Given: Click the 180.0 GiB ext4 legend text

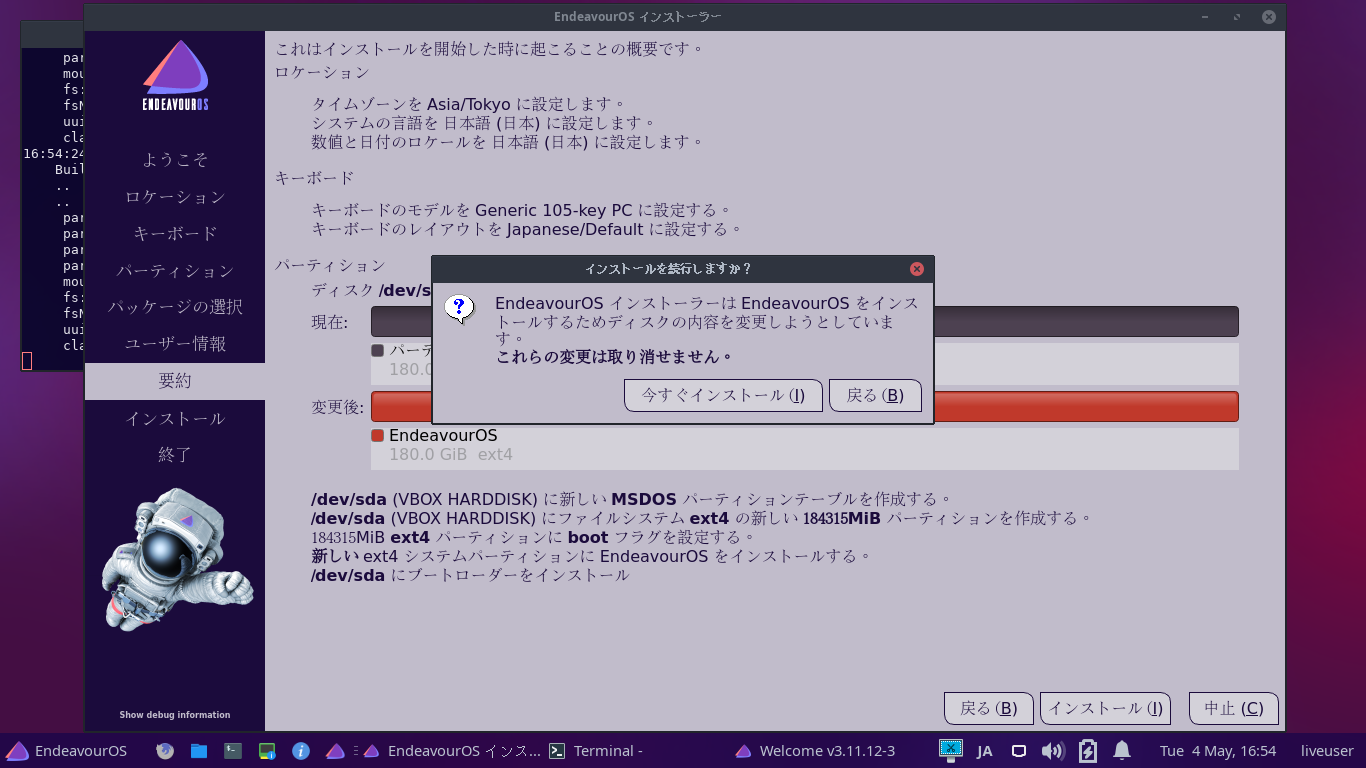Looking at the screenshot, I should [x=451, y=455].
